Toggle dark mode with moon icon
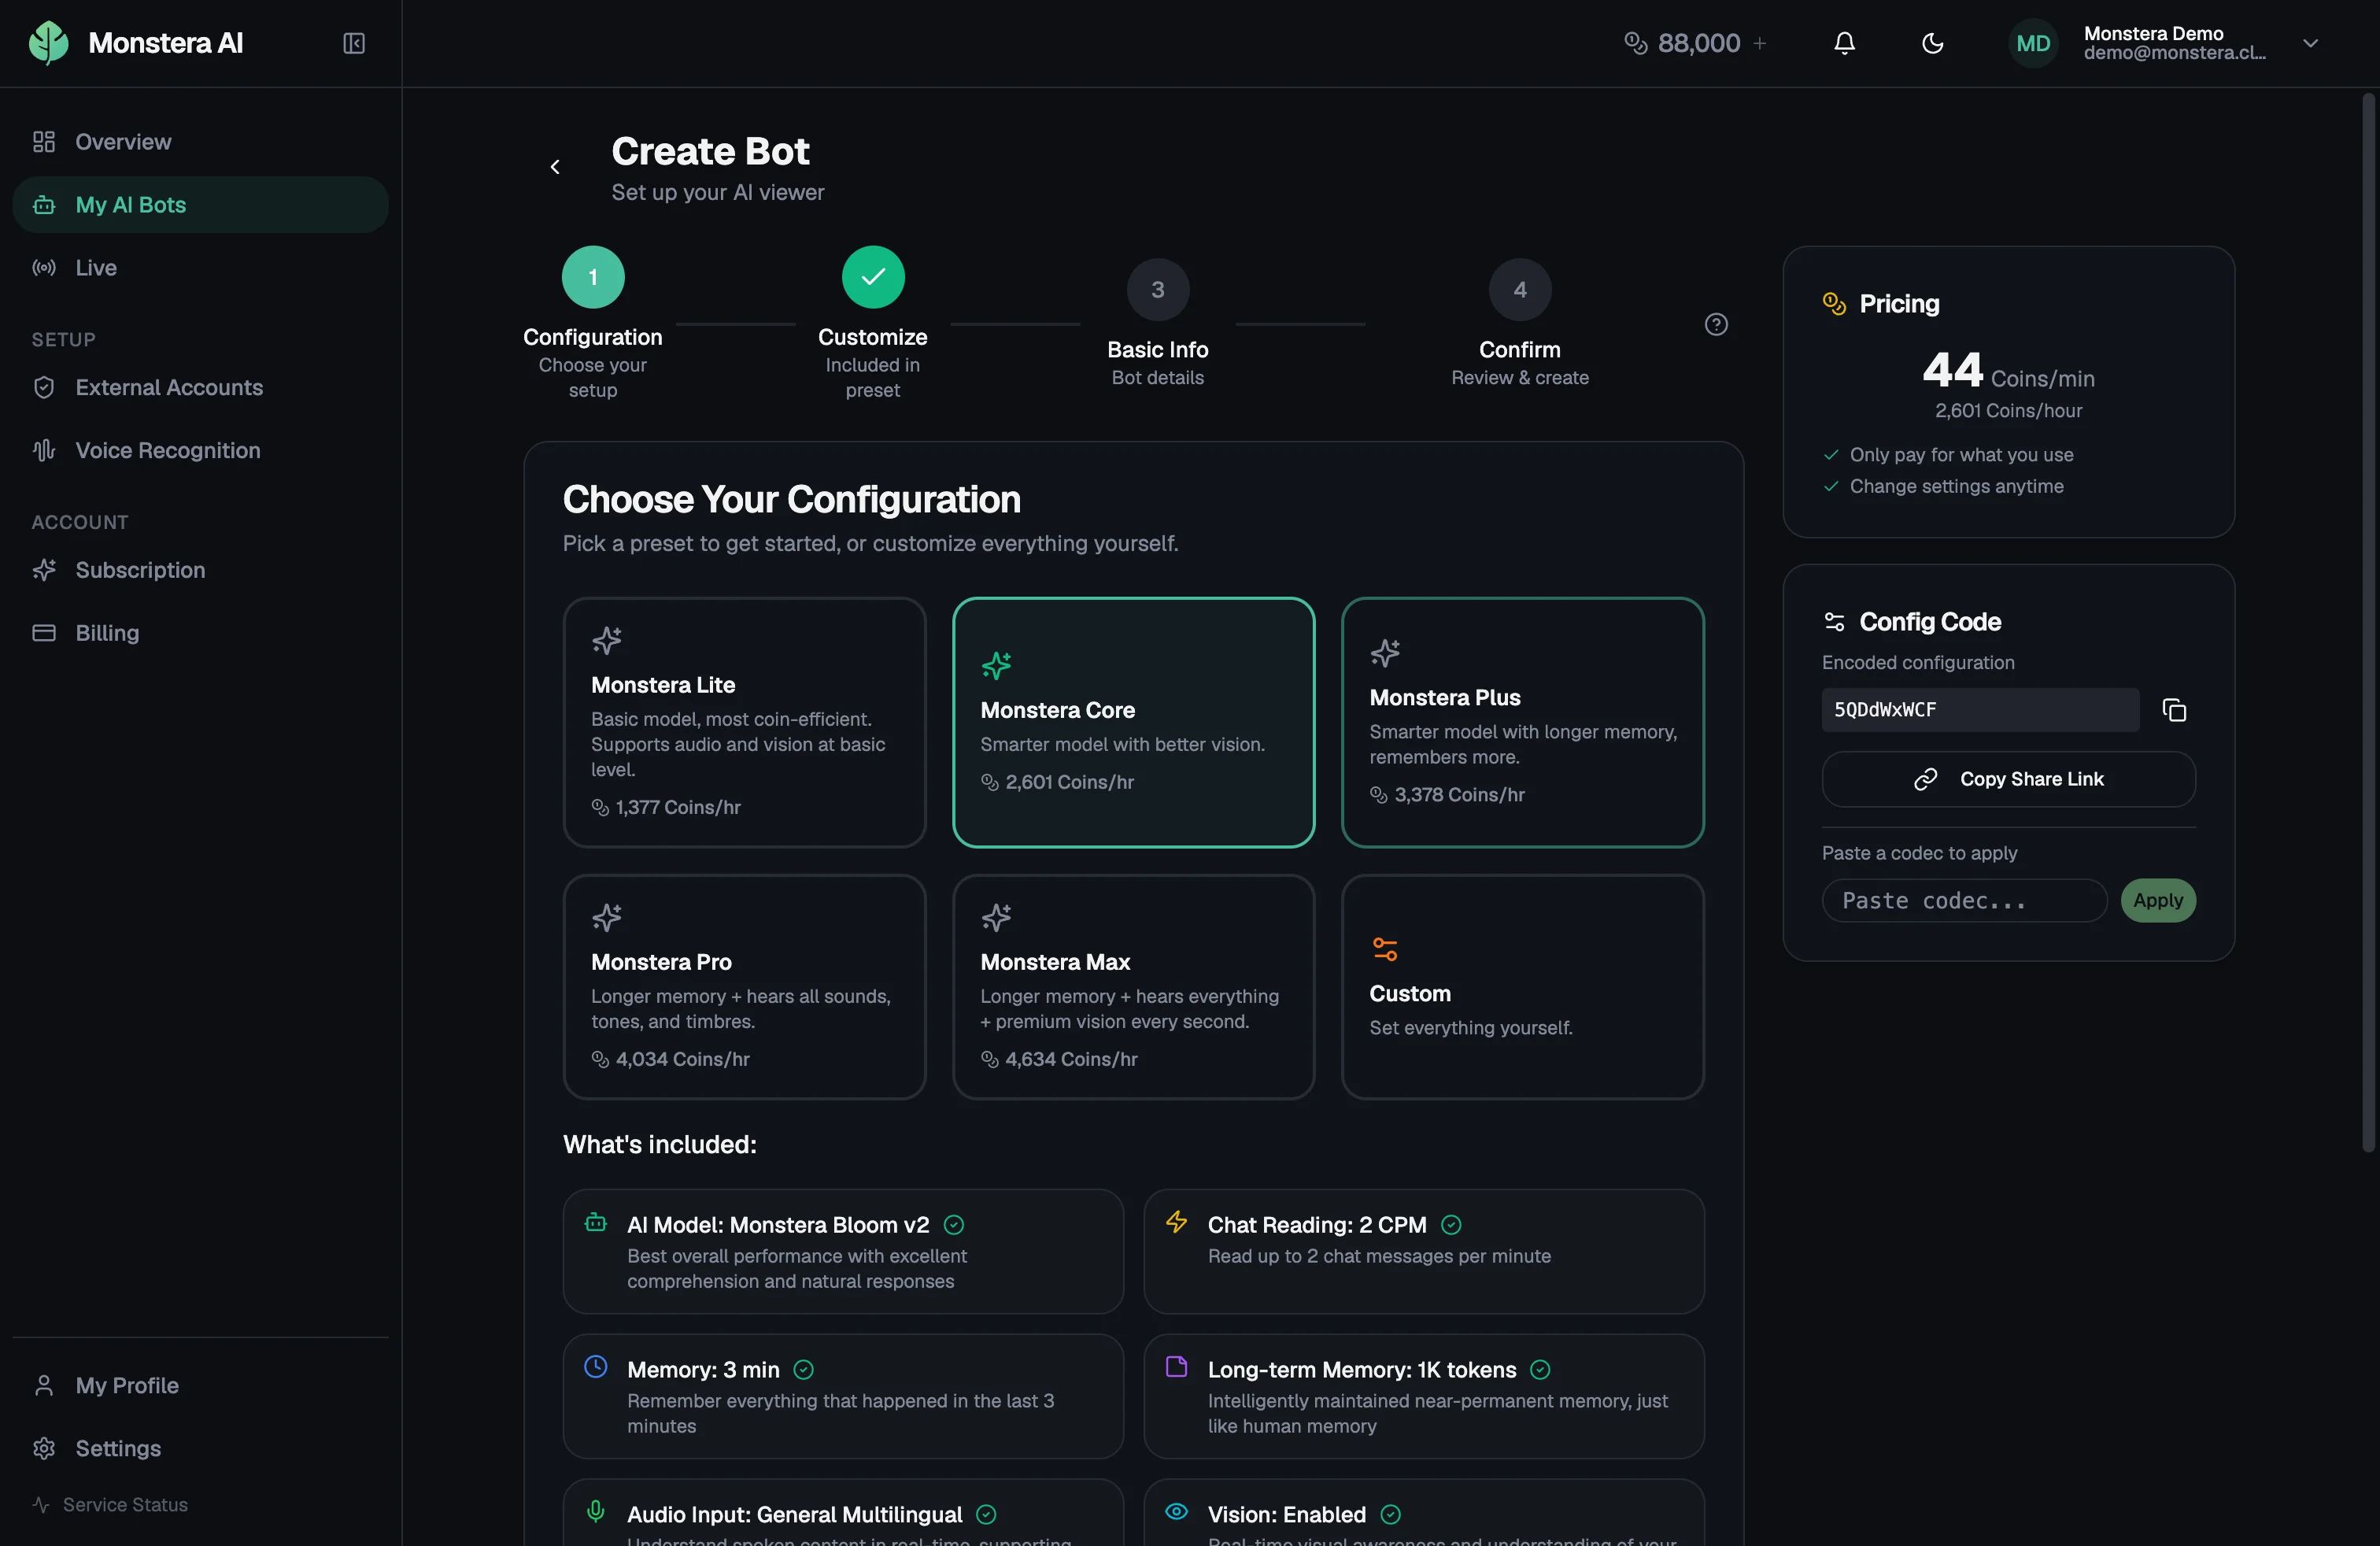Viewport: 2380px width, 1546px height. click(x=1932, y=43)
